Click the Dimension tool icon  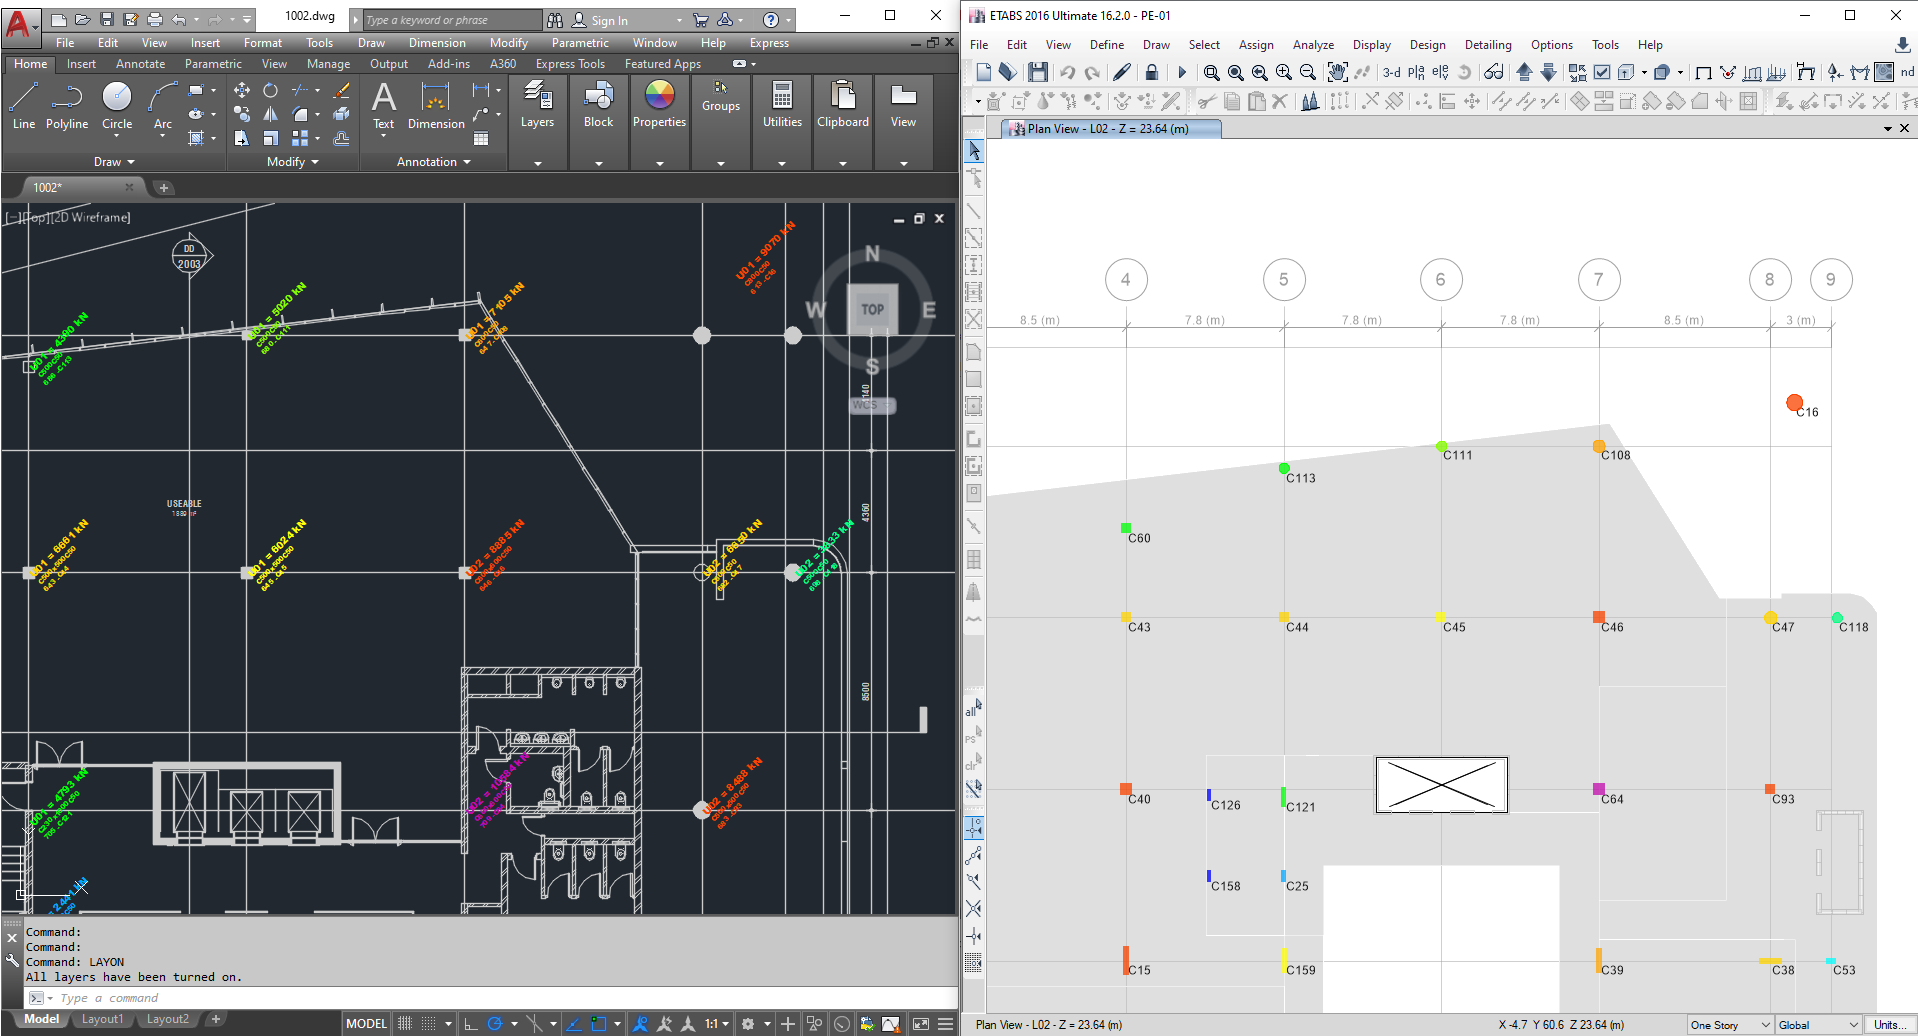coord(436,105)
